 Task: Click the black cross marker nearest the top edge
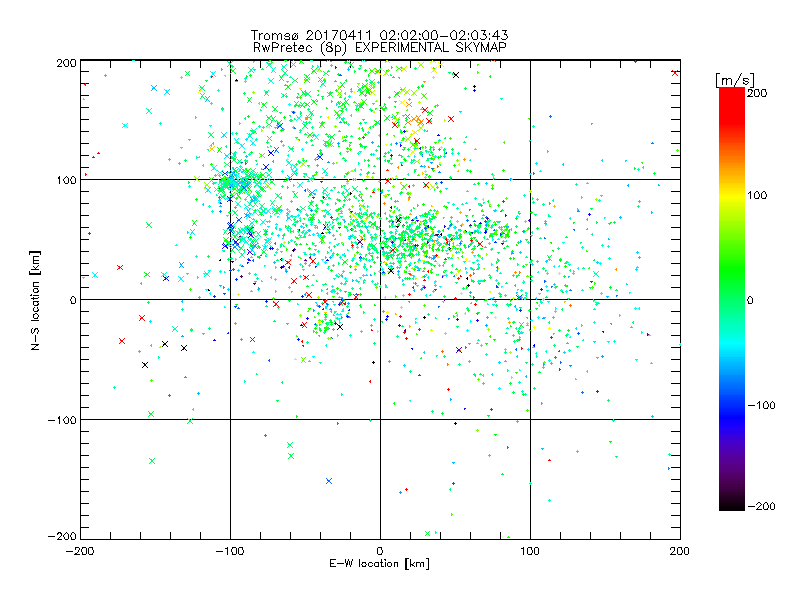(456, 75)
